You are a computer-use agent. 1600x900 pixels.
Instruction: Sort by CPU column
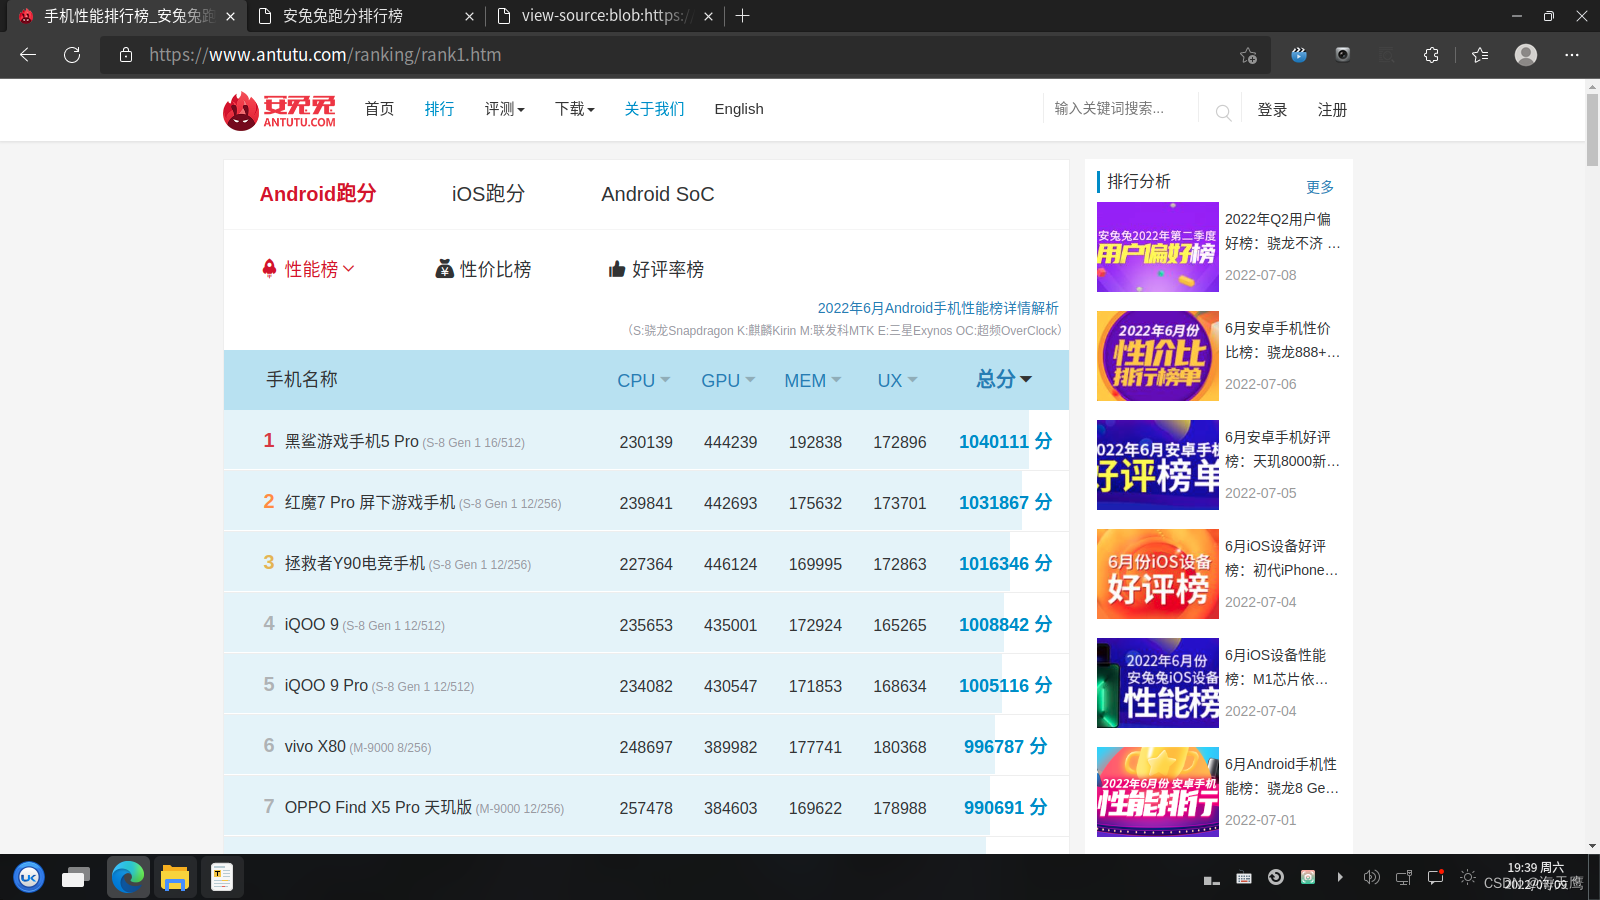(644, 380)
